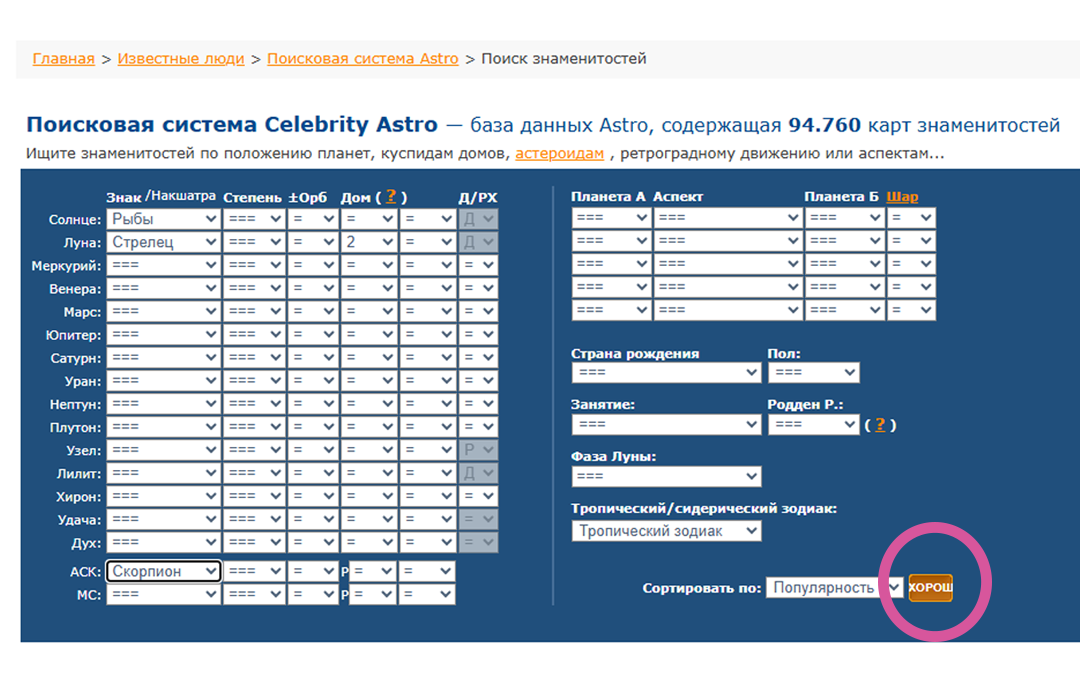Open first aspect row Шар dropdown

[911, 218]
